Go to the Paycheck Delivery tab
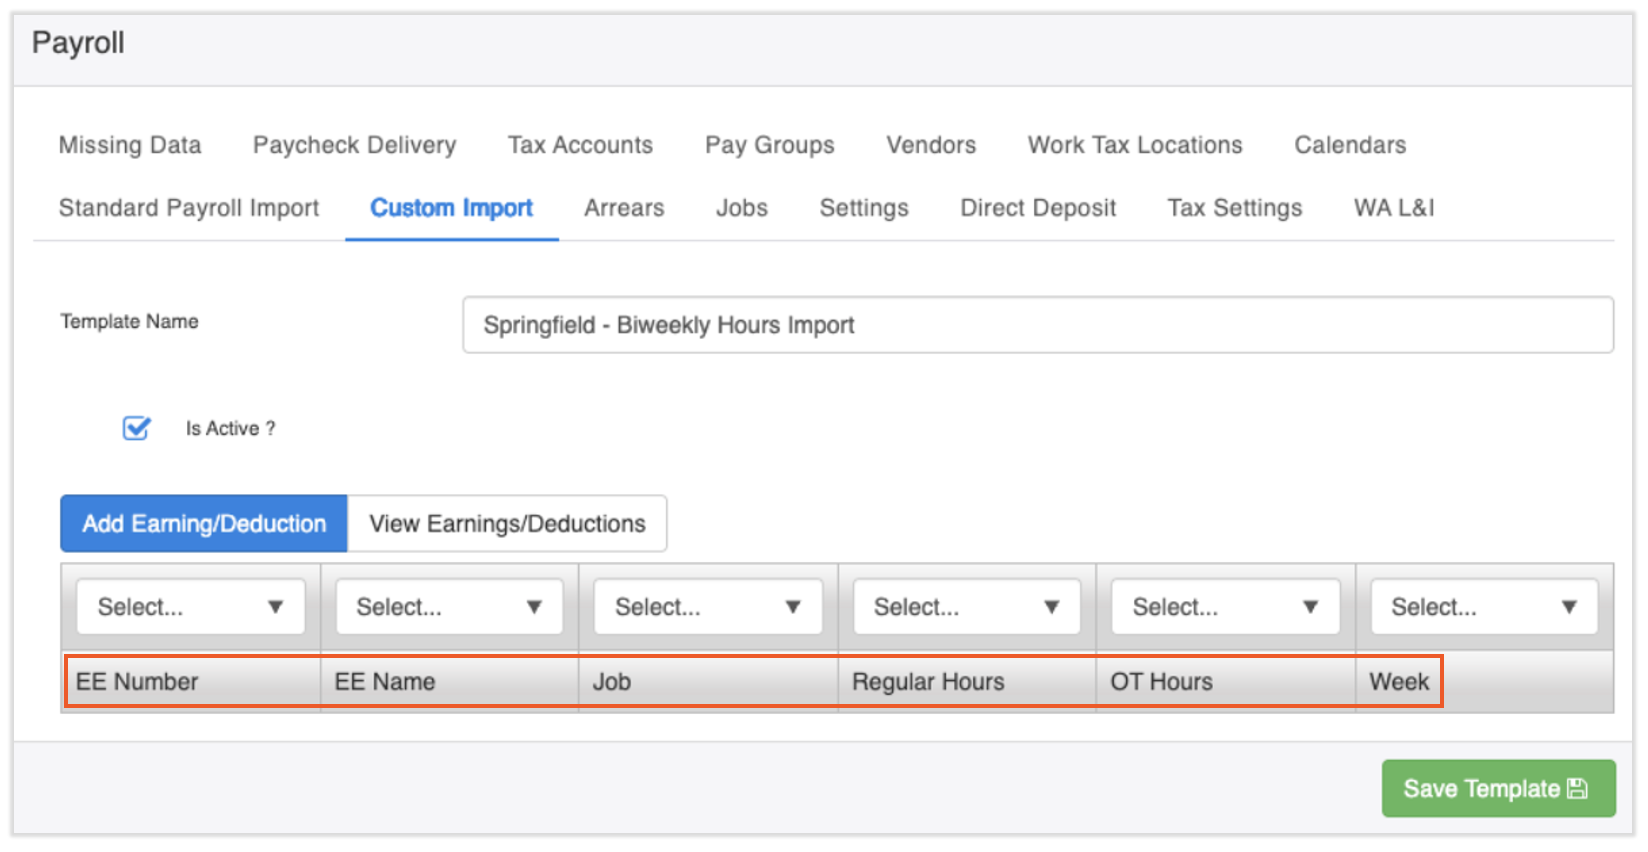 (x=354, y=145)
